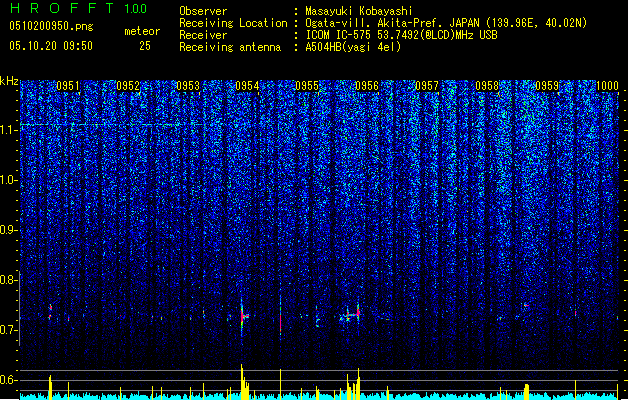Click the "Receiver" field label
This screenshot has width=629, height=400.
pyautogui.click(x=203, y=35)
